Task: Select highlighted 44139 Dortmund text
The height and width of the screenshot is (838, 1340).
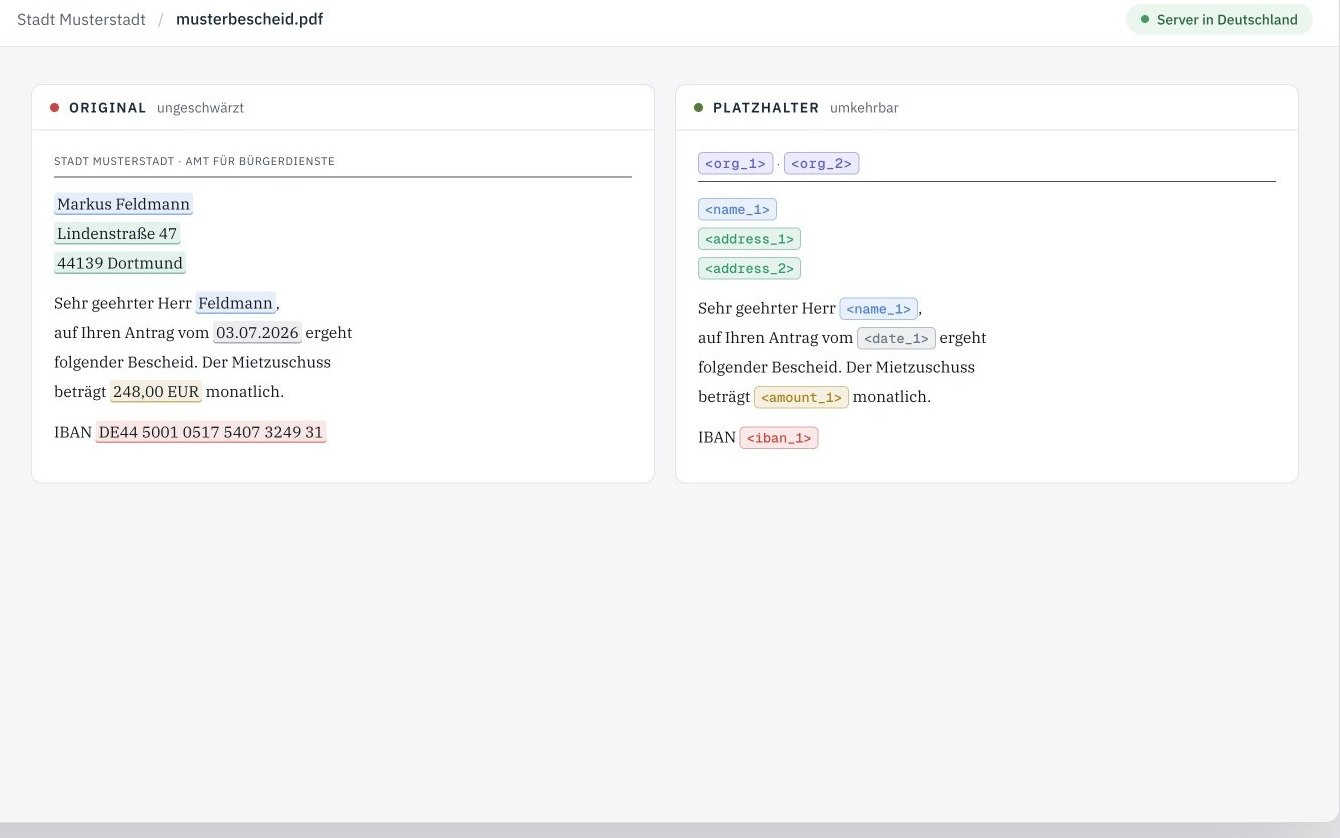Action: (x=120, y=263)
